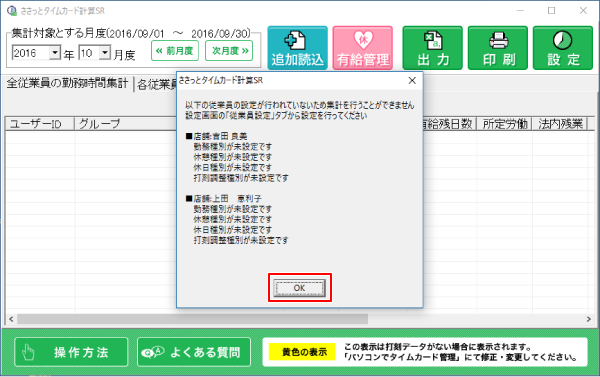Close the ささっとタイムカード計算SR dialog
This screenshot has width=600, height=377.
click(412, 80)
